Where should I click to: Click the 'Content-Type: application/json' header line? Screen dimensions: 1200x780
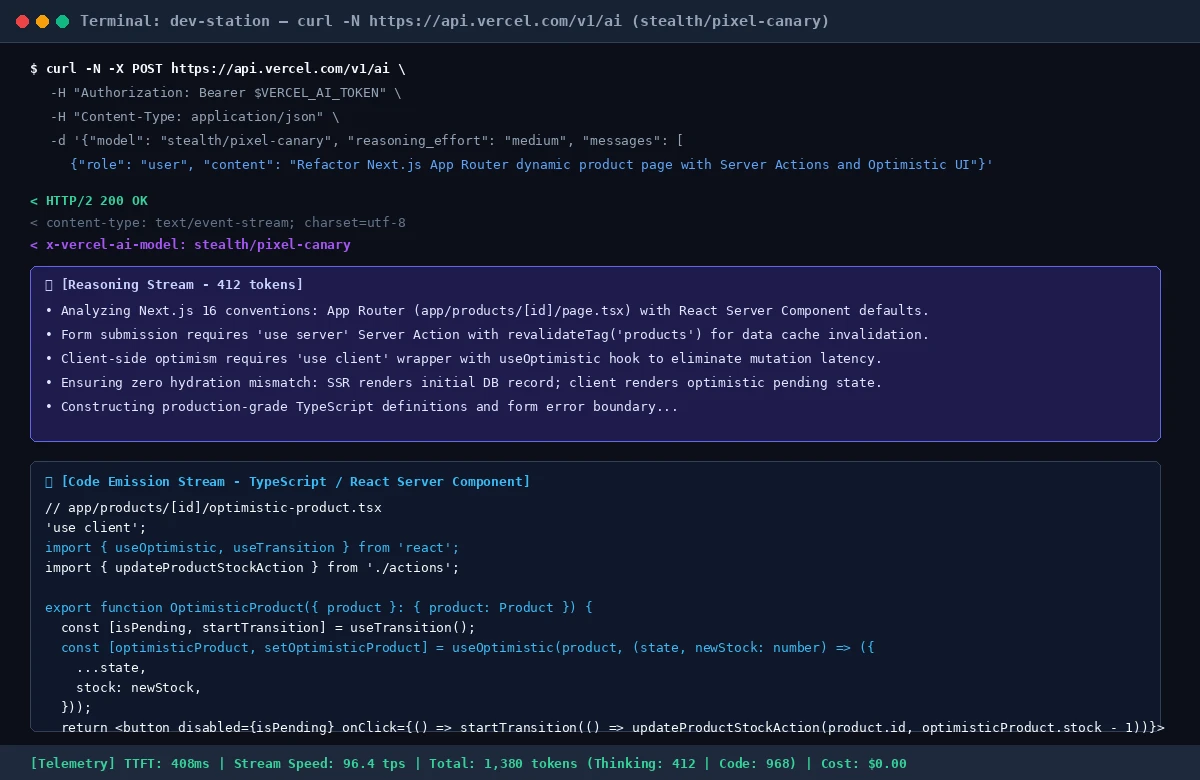[x=195, y=117]
